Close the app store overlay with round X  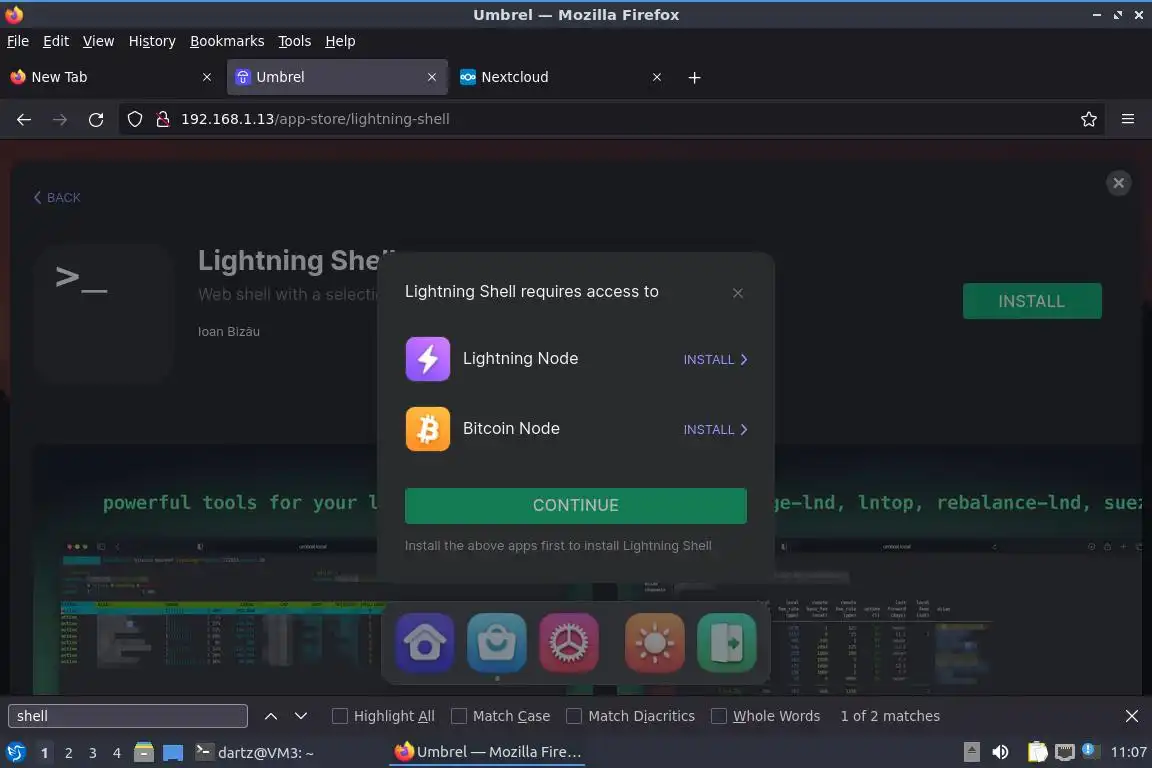pyautogui.click(x=1118, y=183)
